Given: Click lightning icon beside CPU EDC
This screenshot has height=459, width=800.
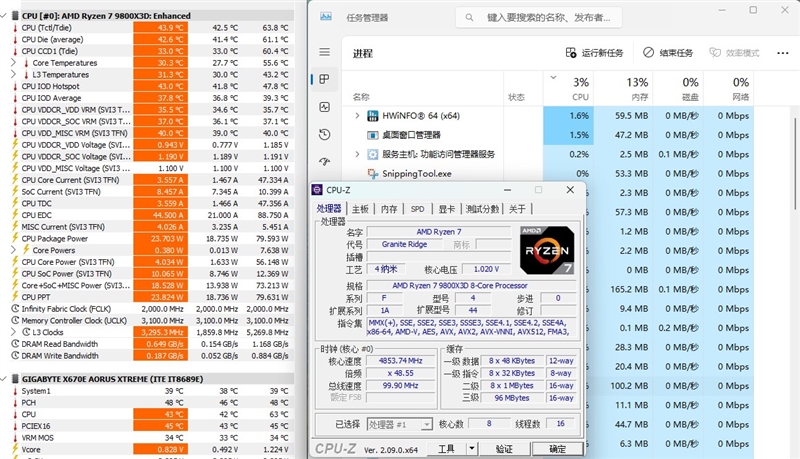Looking at the screenshot, I should pos(15,215).
